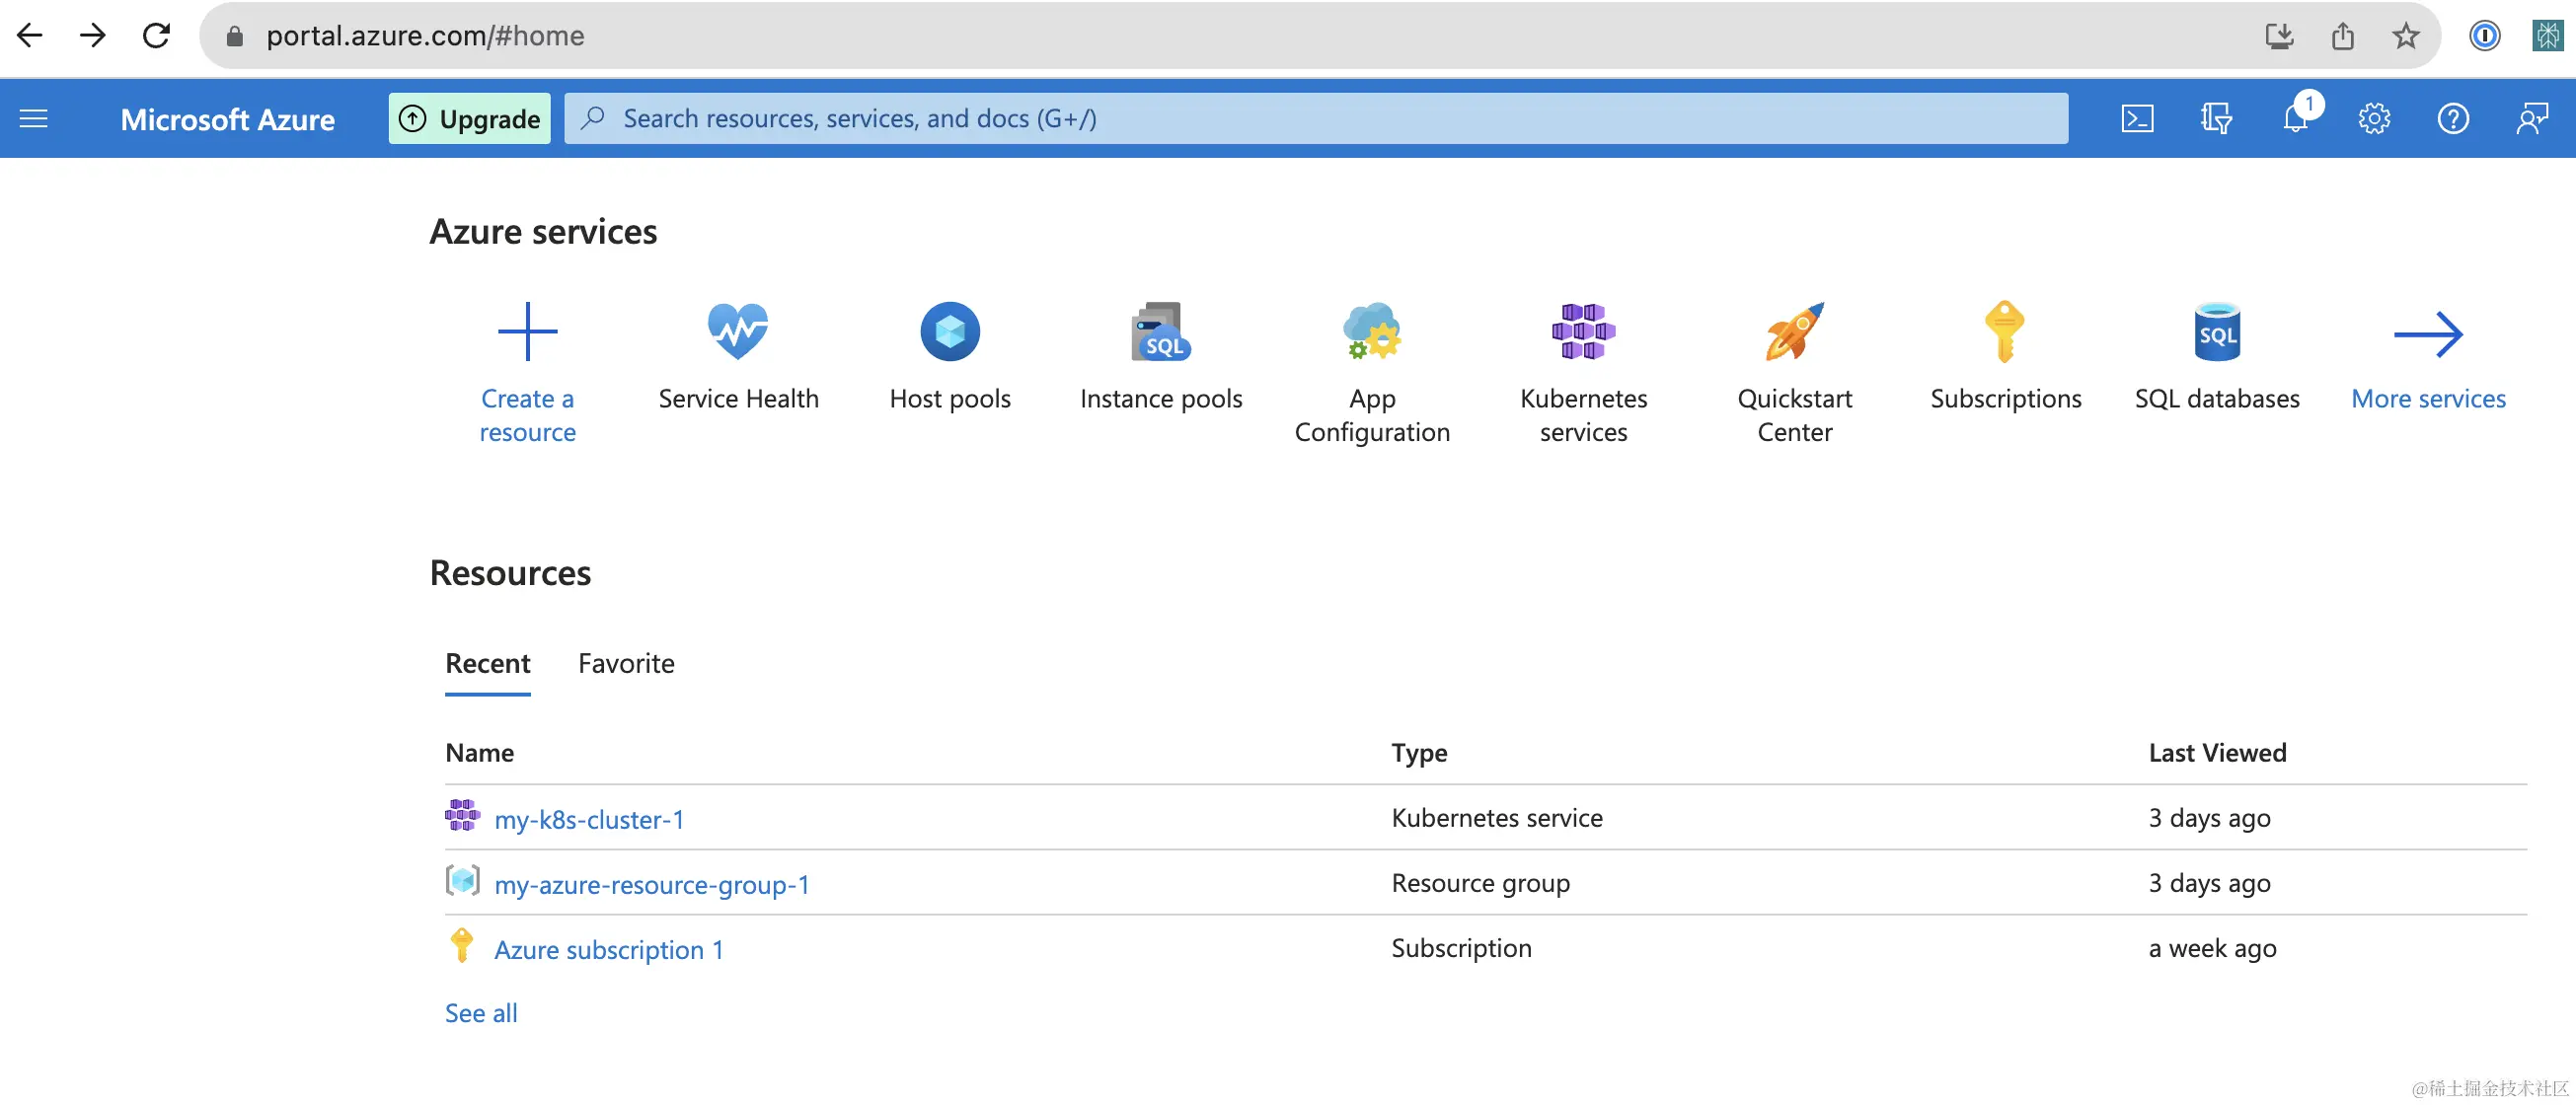This screenshot has width=2576, height=1105.
Task: Open my-k8s-cluster-1 resource link
Action: click(589, 819)
